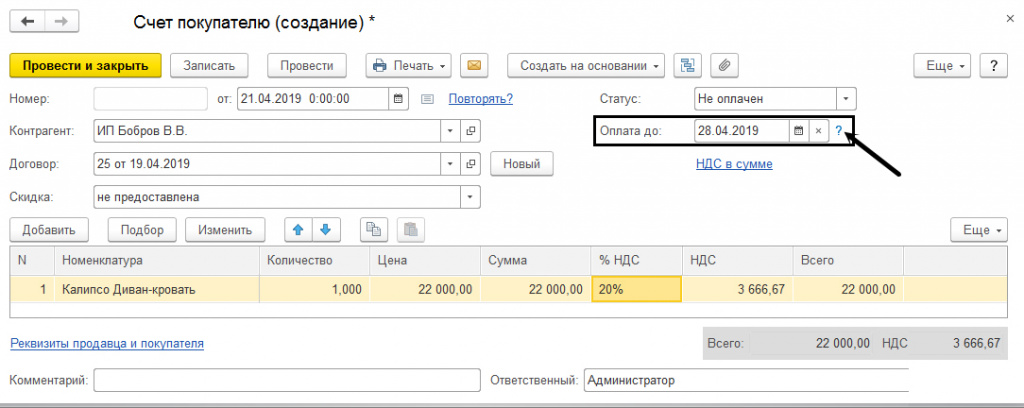Click Провести и закрыть button
Image resolution: width=1024 pixels, height=408 pixels.
click(x=85, y=66)
